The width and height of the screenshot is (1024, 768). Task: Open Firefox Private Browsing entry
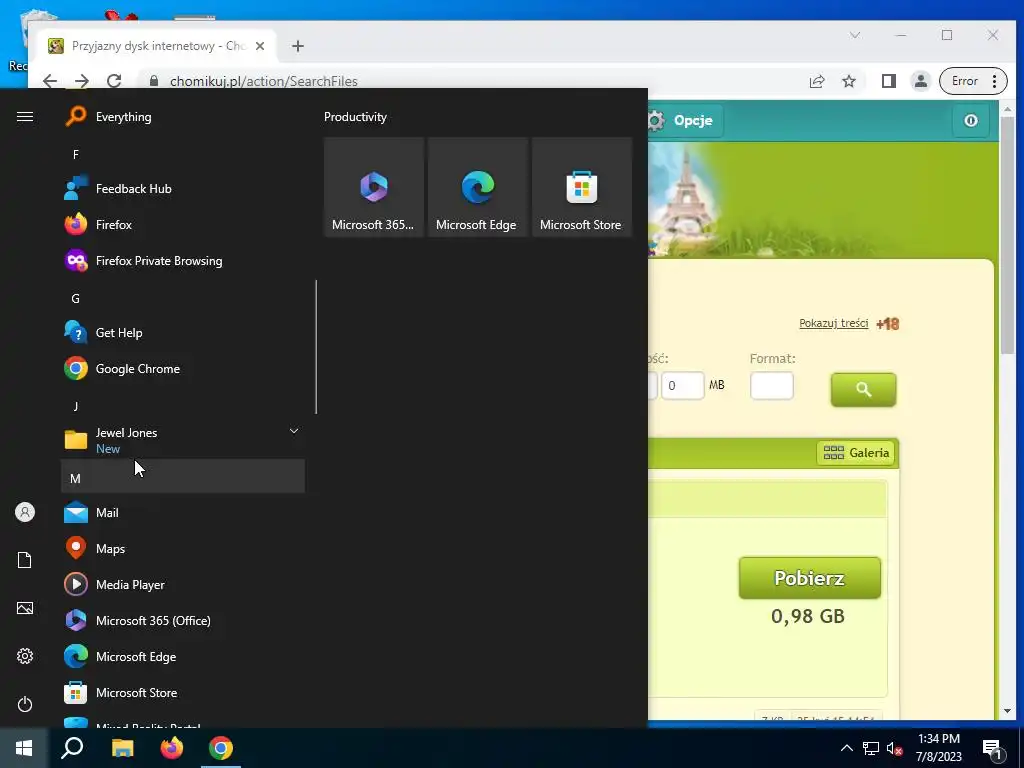[x=183, y=261]
